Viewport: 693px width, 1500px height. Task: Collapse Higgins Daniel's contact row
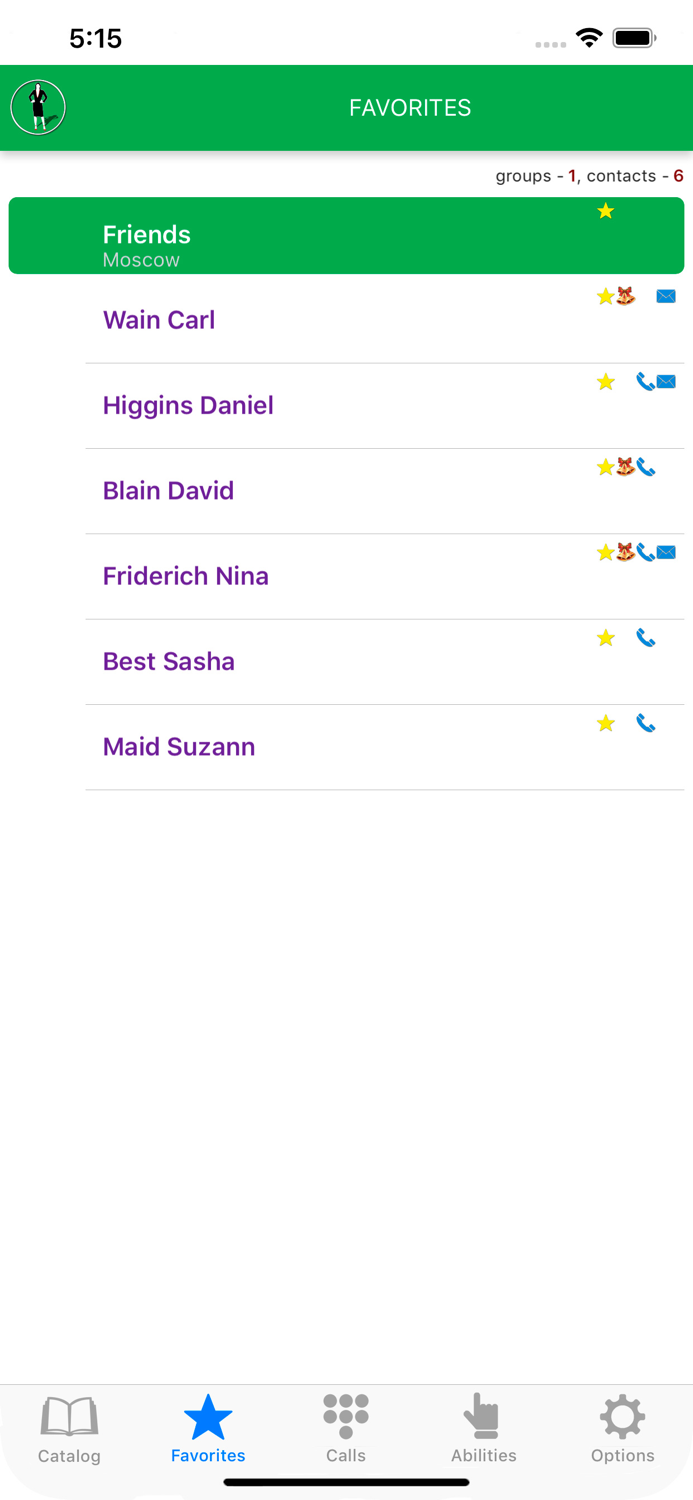click(300, 405)
